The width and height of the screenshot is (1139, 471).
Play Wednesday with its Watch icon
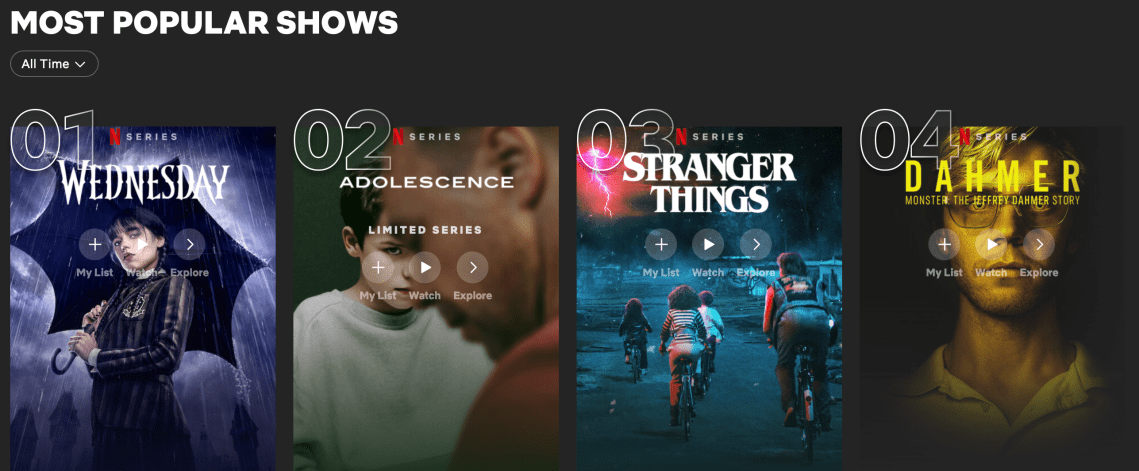(142, 244)
